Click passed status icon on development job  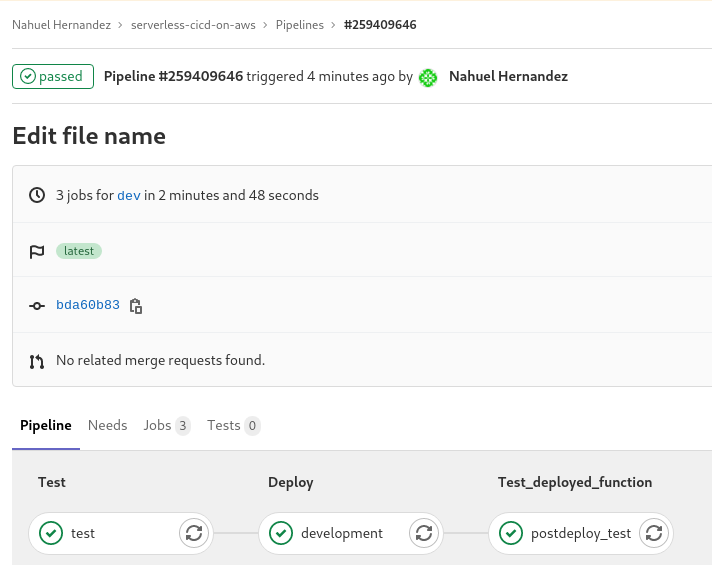(281, 533)
